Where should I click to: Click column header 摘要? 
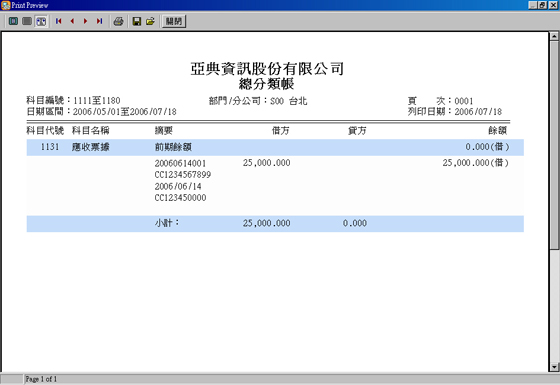[x=164, y=130]
